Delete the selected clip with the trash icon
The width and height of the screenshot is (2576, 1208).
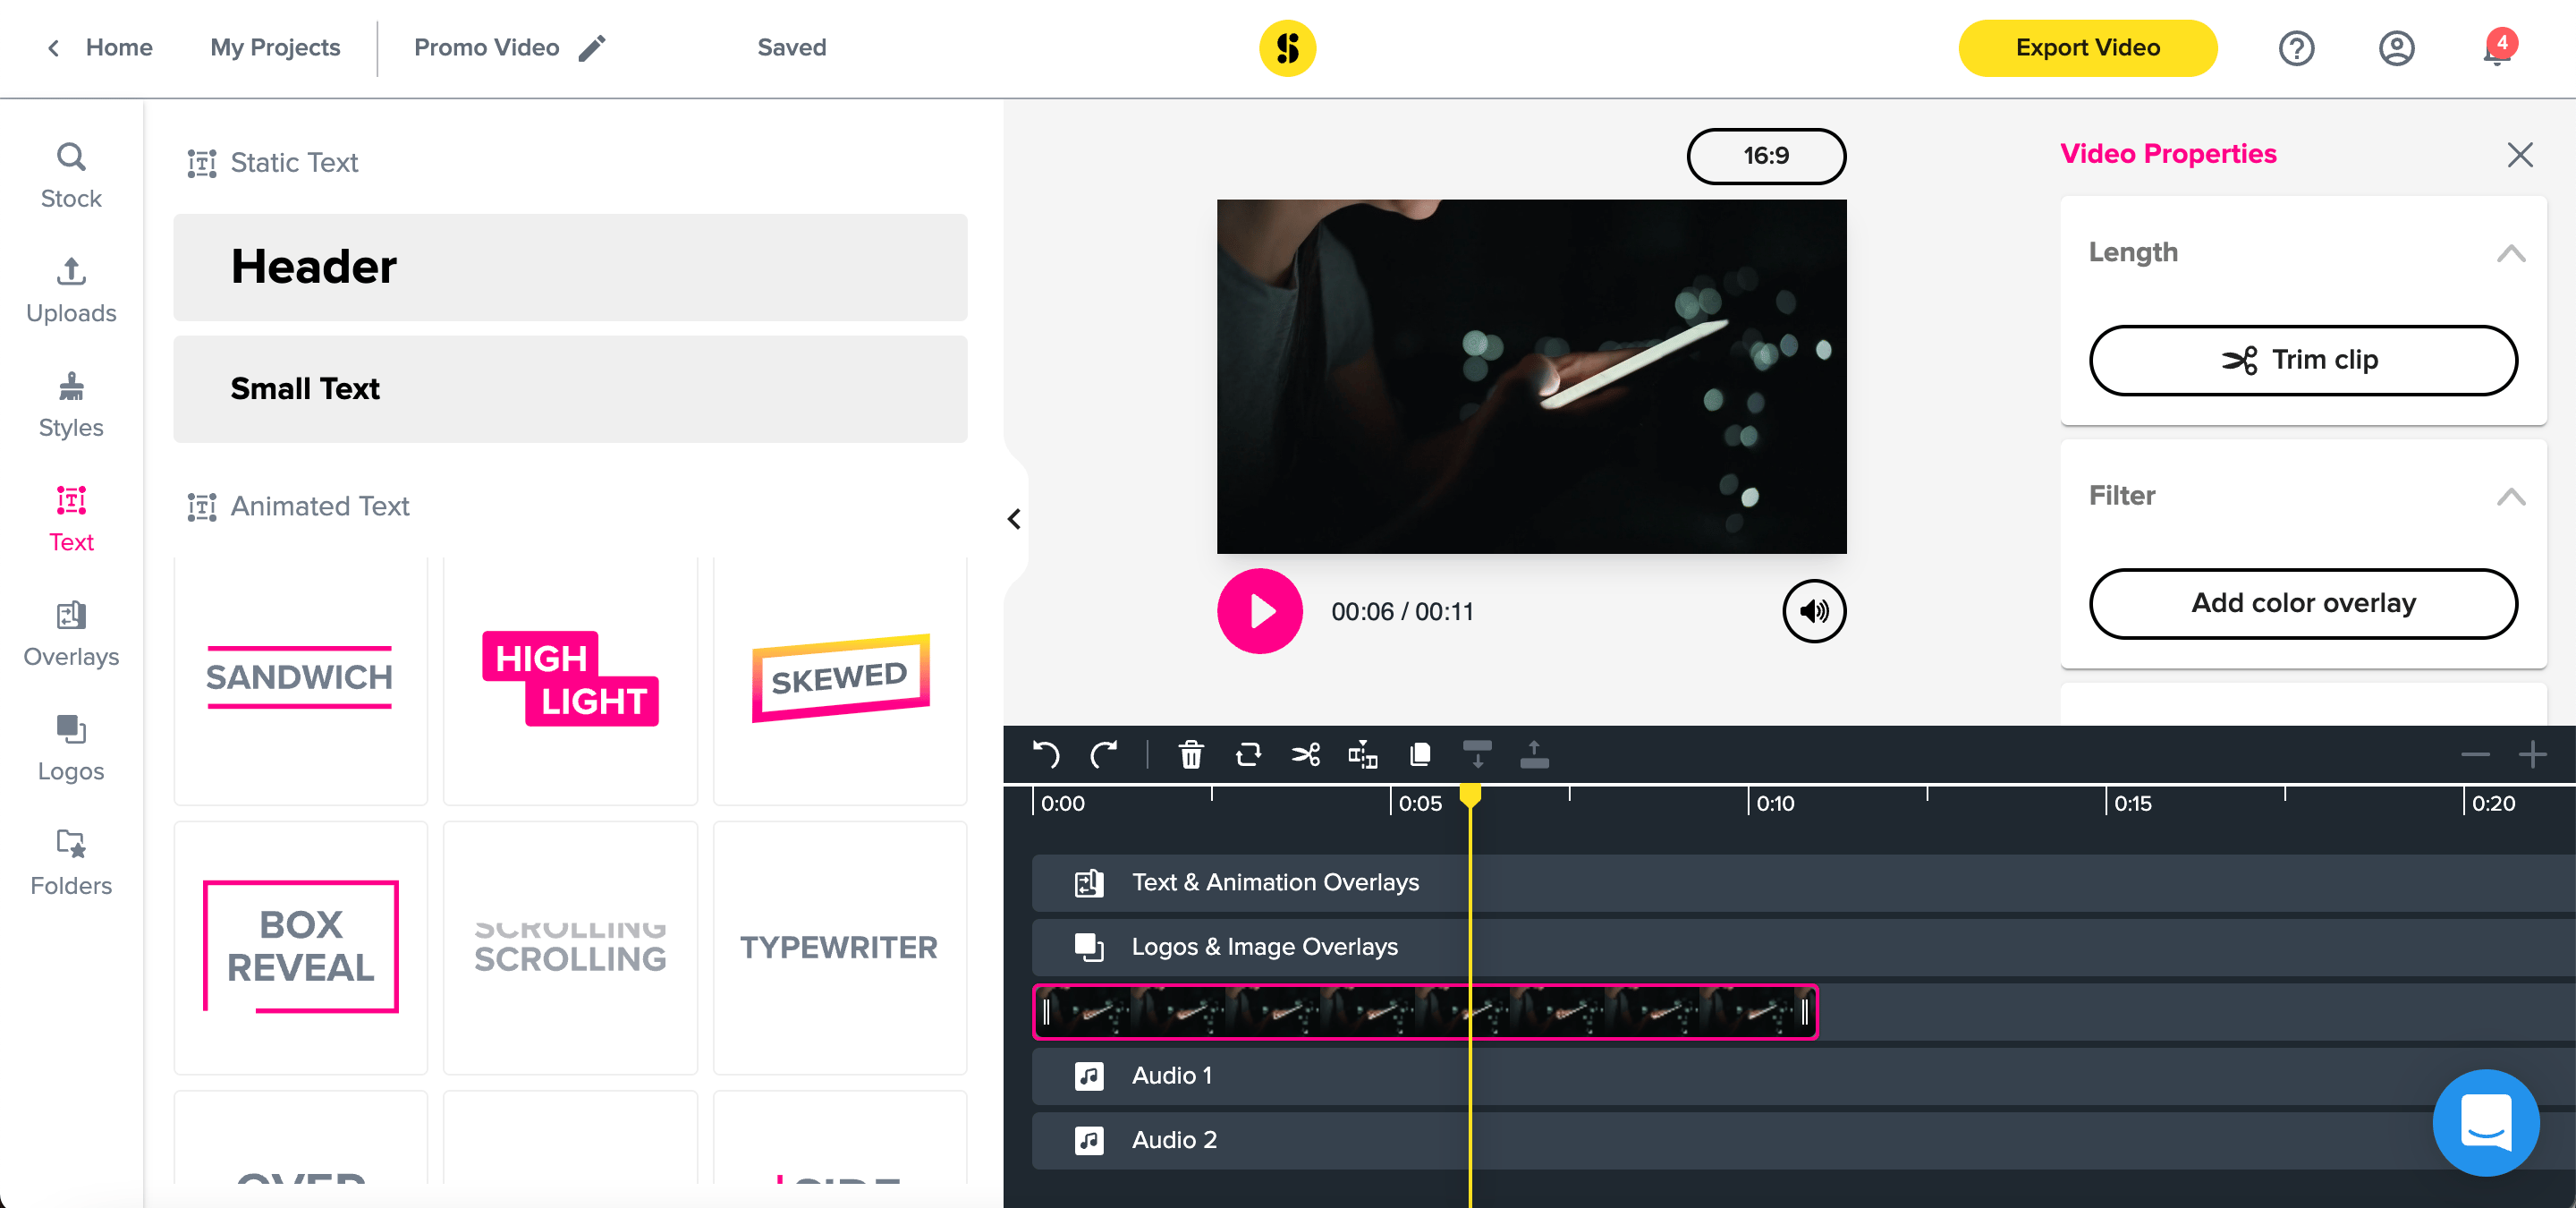(x=1190, y=754)
